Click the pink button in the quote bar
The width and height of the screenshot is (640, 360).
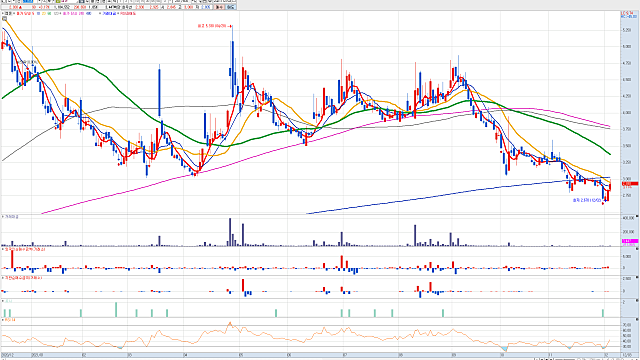(x=220, y=7)
